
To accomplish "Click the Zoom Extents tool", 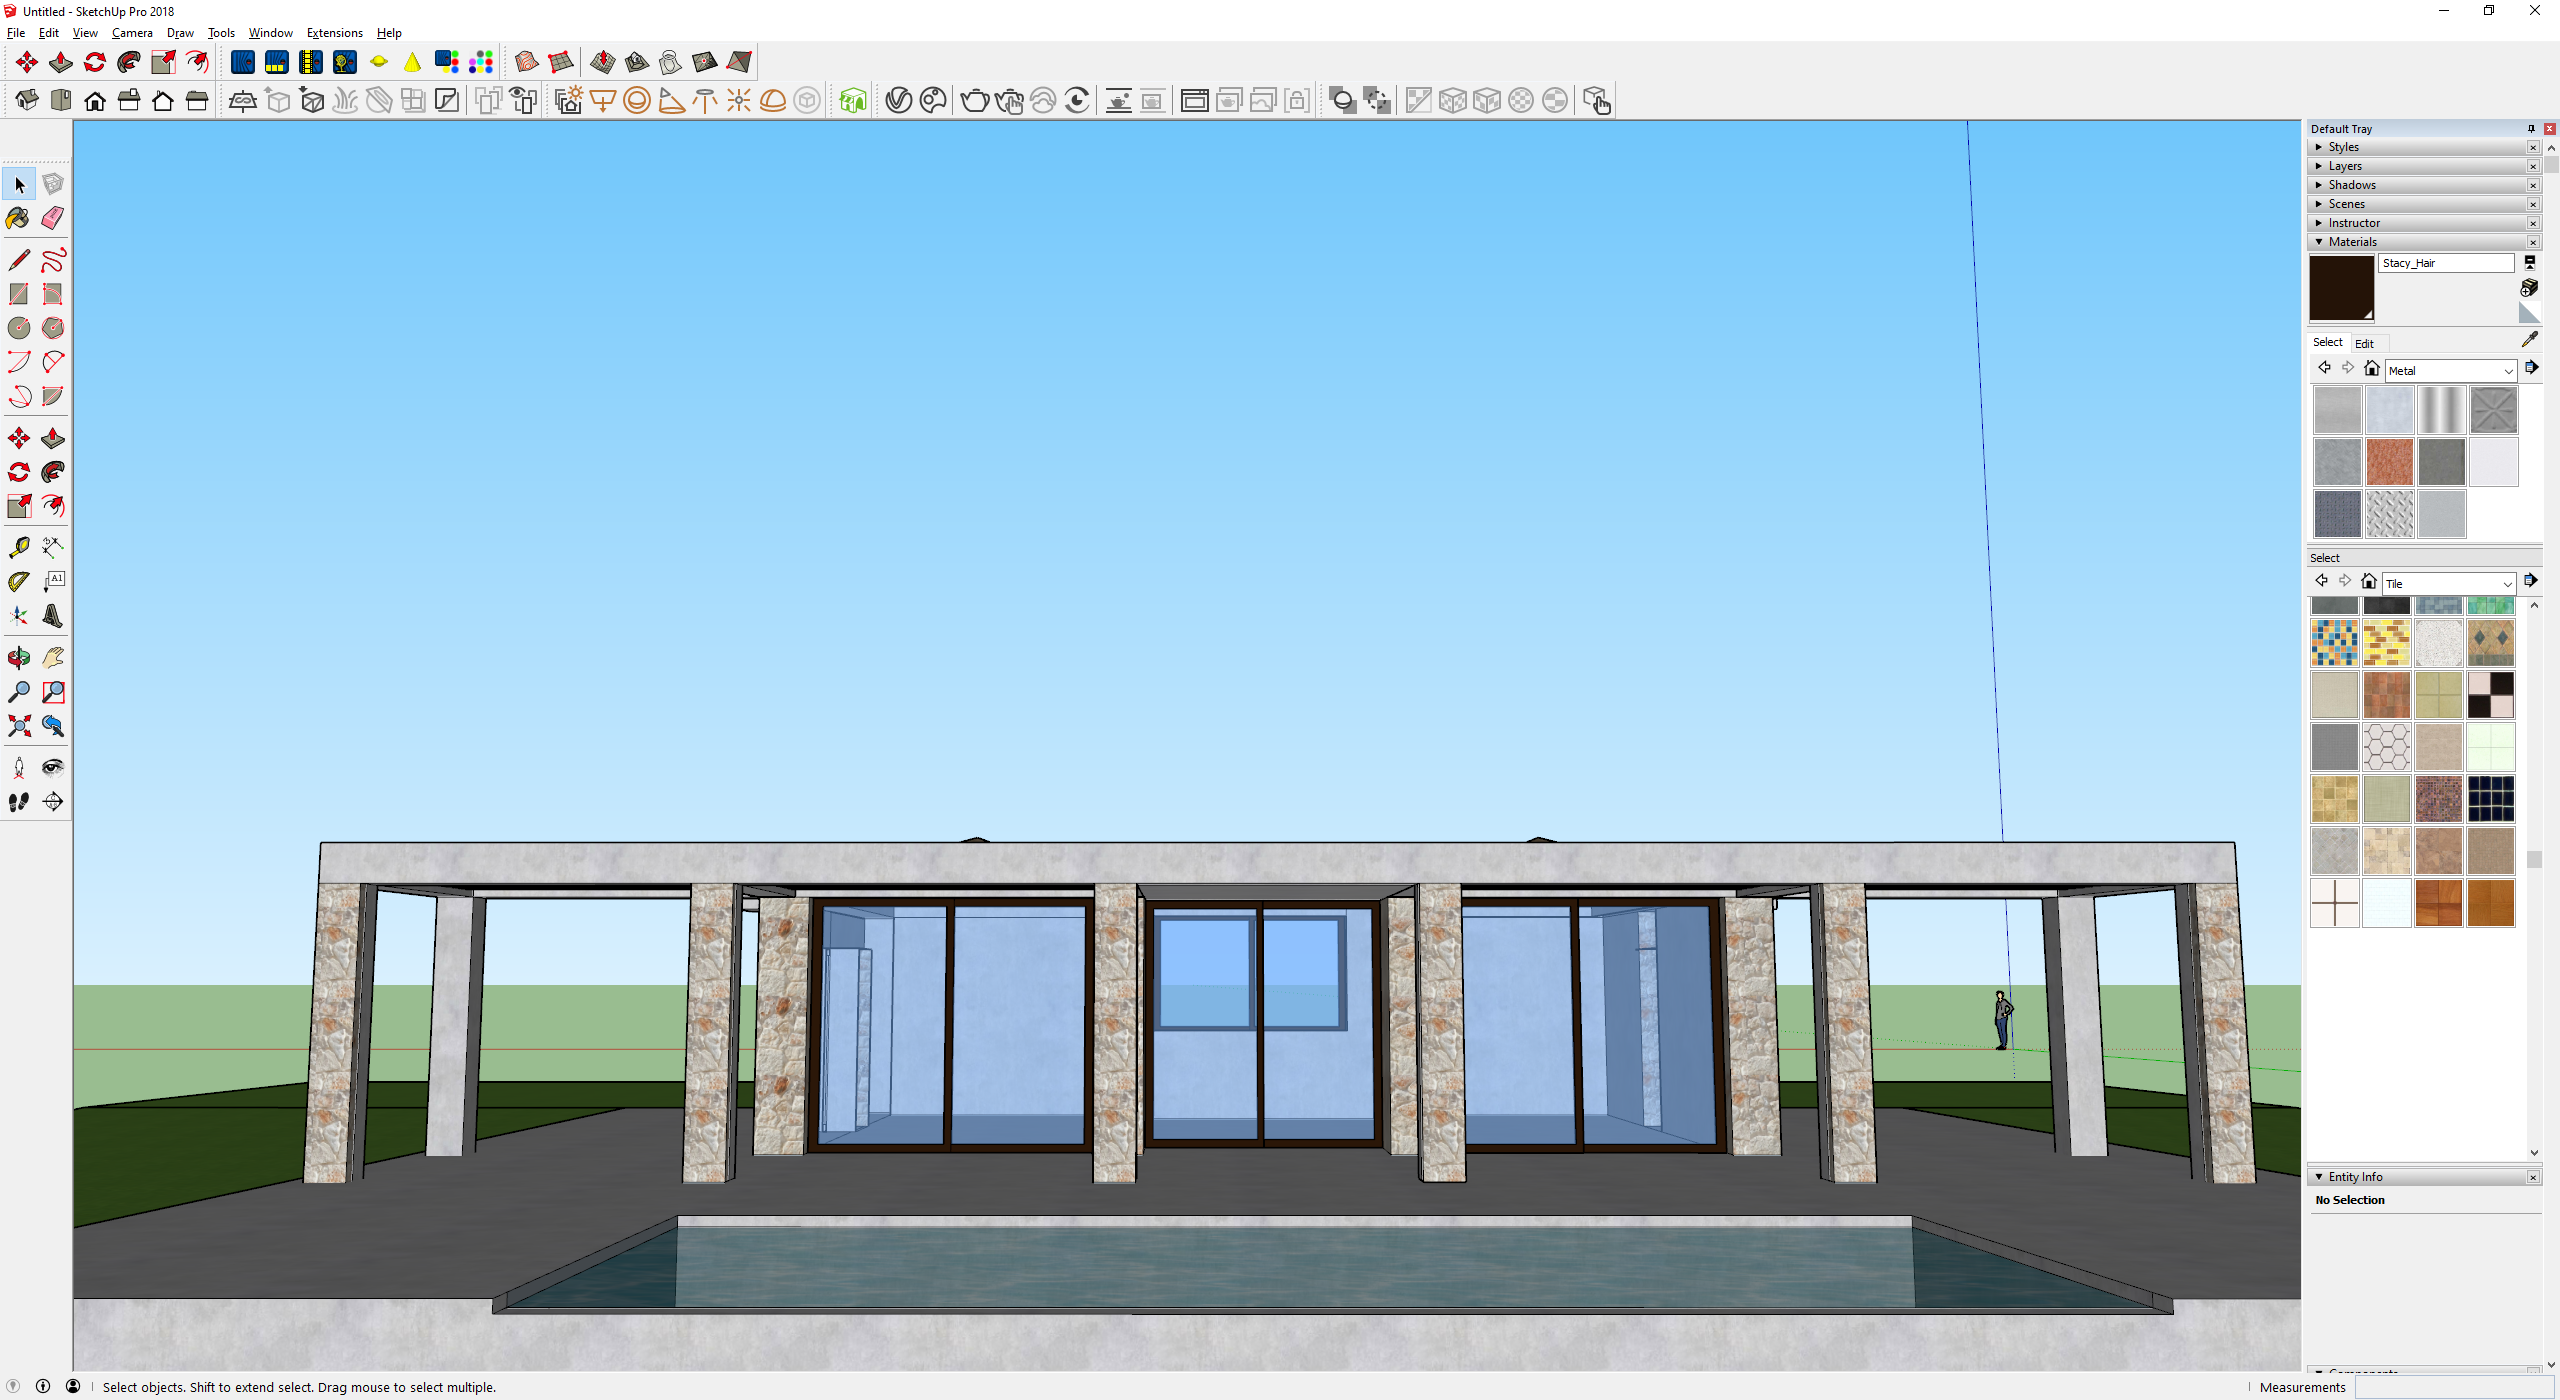I will pyautogui.click(x=18, y=726).
